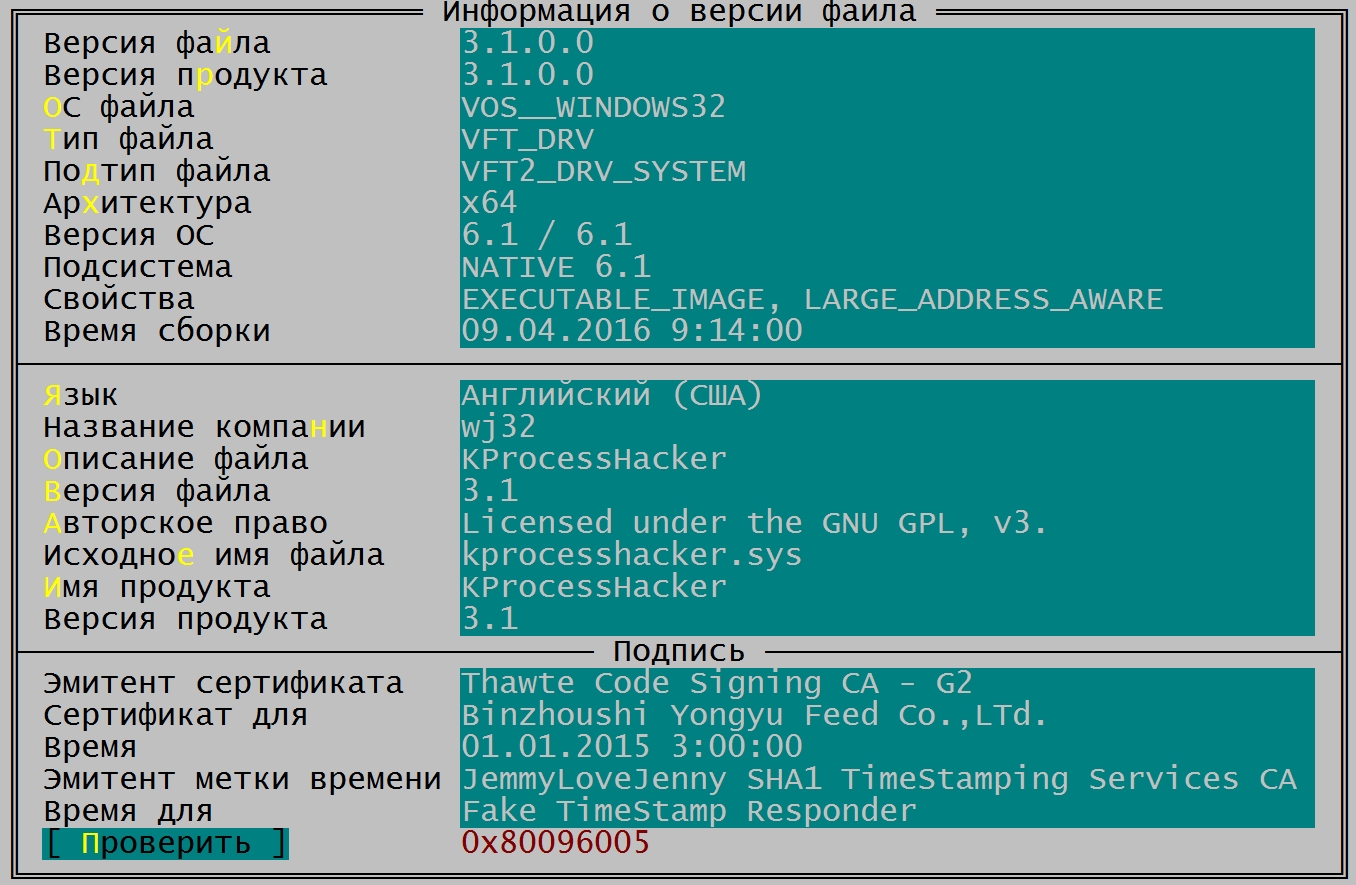The width and height of the screenshot is (1356, 885).
Task: Click the build time 09.04.2016 field
Action: (x=887, y=331)
